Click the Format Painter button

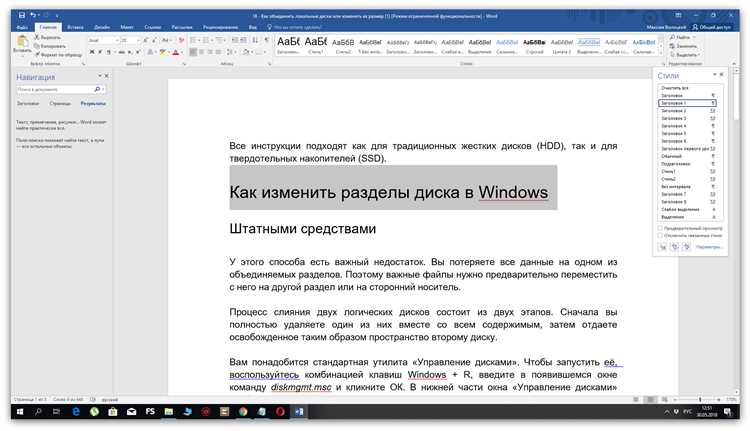click(56, 55)
